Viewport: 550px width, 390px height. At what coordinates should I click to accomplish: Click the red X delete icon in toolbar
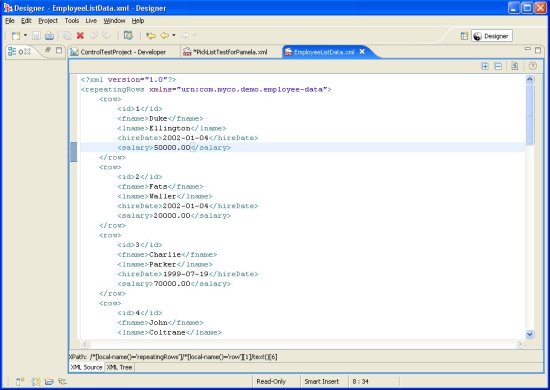[x=80, y=35]
